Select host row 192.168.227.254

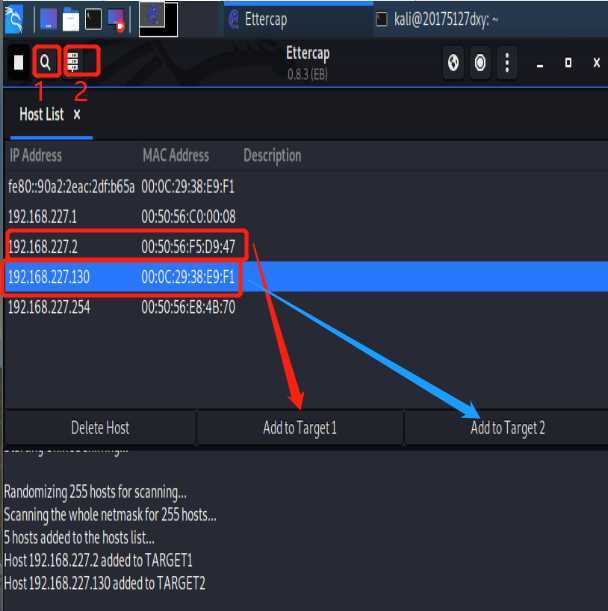click(x=306, y=307)
